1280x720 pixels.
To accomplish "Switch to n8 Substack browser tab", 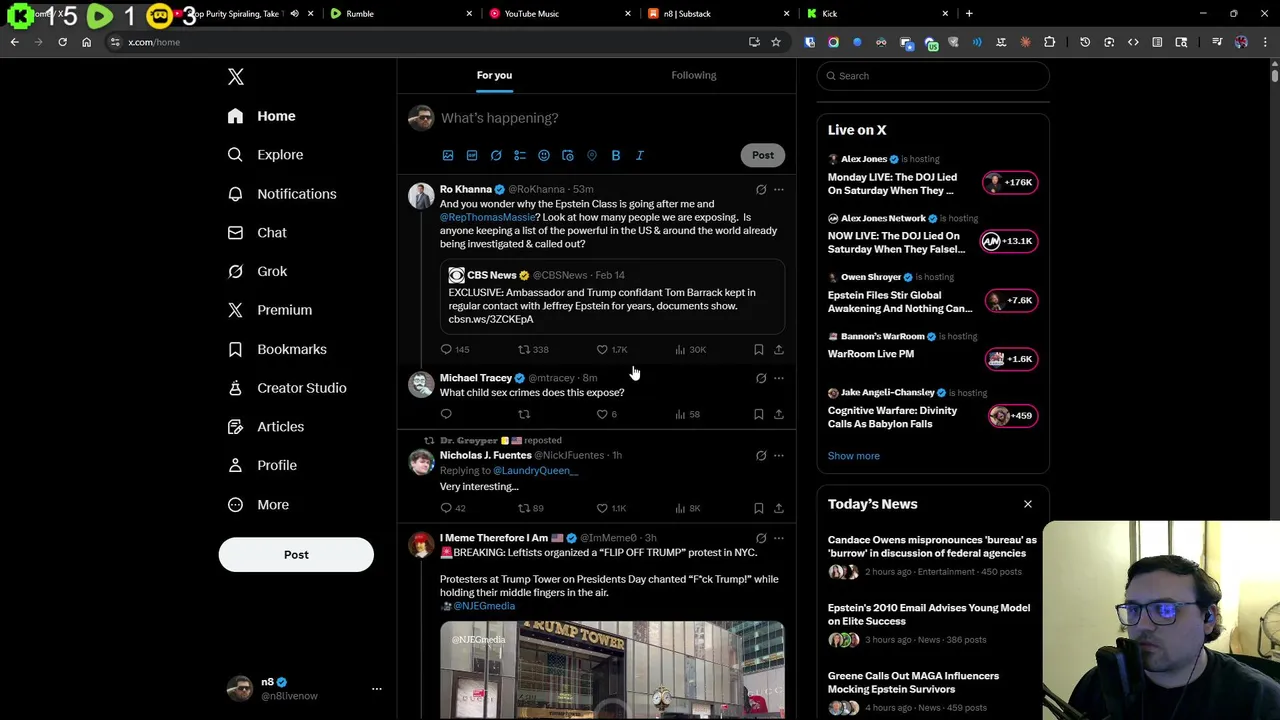I will (x=720, y=14).
